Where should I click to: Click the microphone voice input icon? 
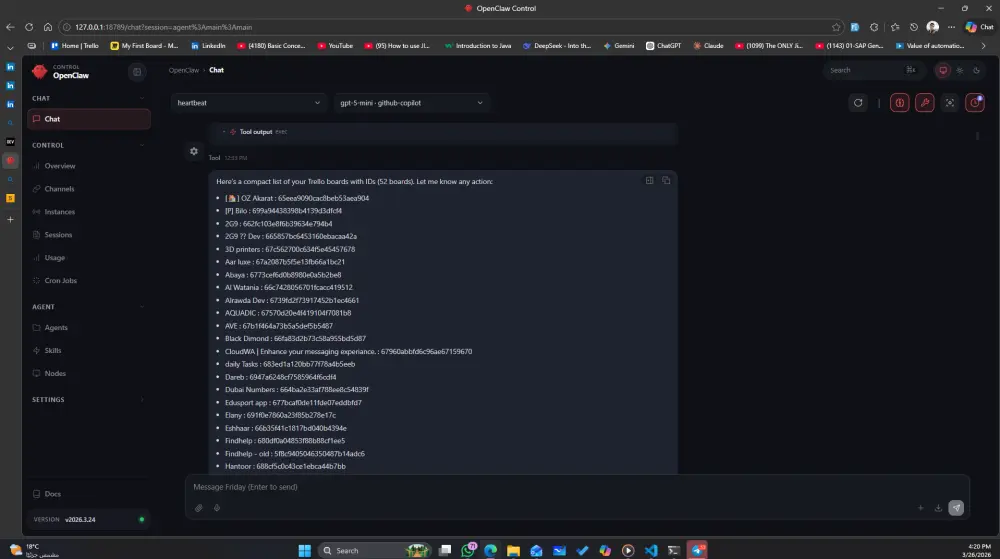[x=217, y=508]
